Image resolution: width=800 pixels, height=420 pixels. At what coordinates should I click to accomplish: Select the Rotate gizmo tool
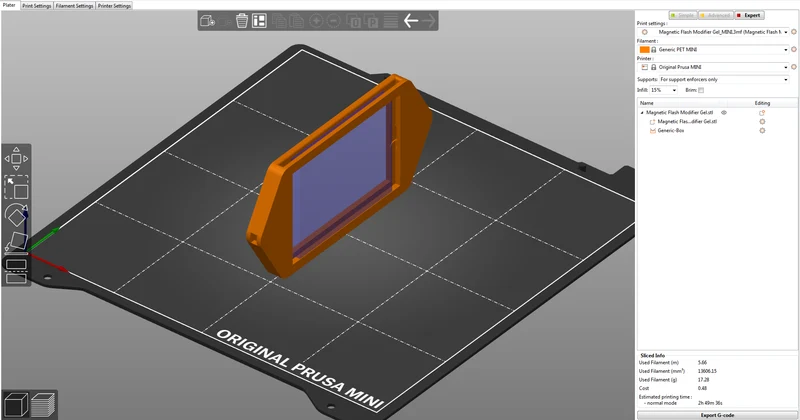(x=16, y=215)
